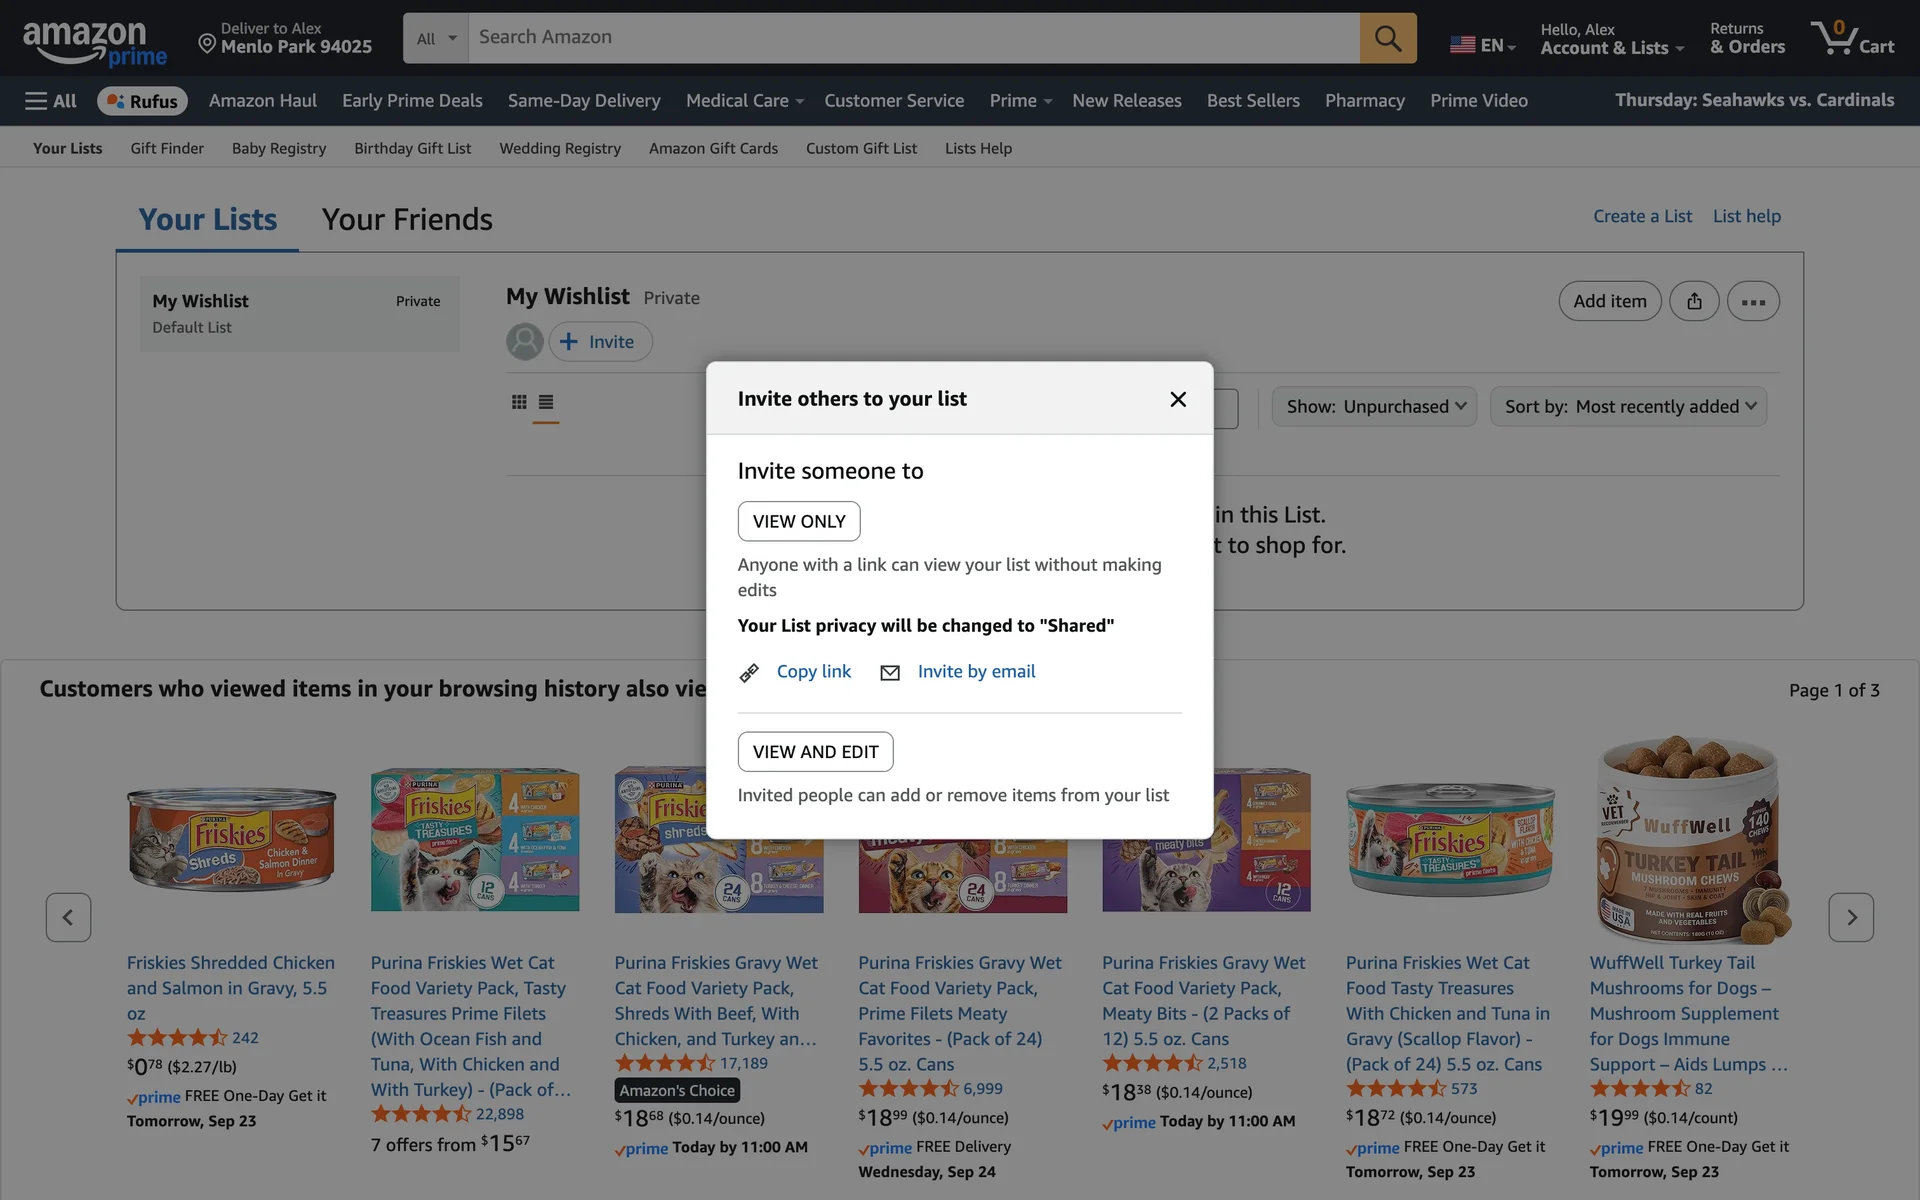This screenshot has height=1200, width=1920.
Task: Expand the Show Unpurchased filter dropdown
Action: (1374, 407)
